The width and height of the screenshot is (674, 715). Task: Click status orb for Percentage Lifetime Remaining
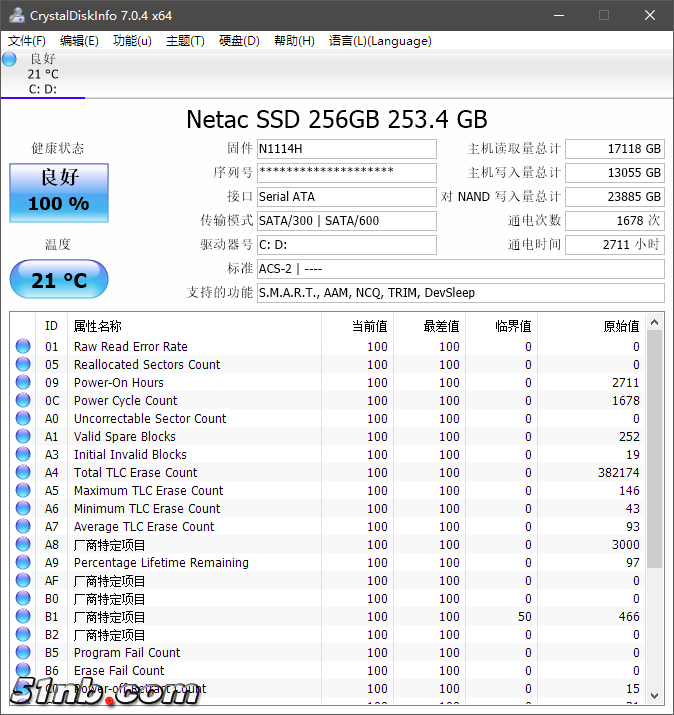pos(23,563)
